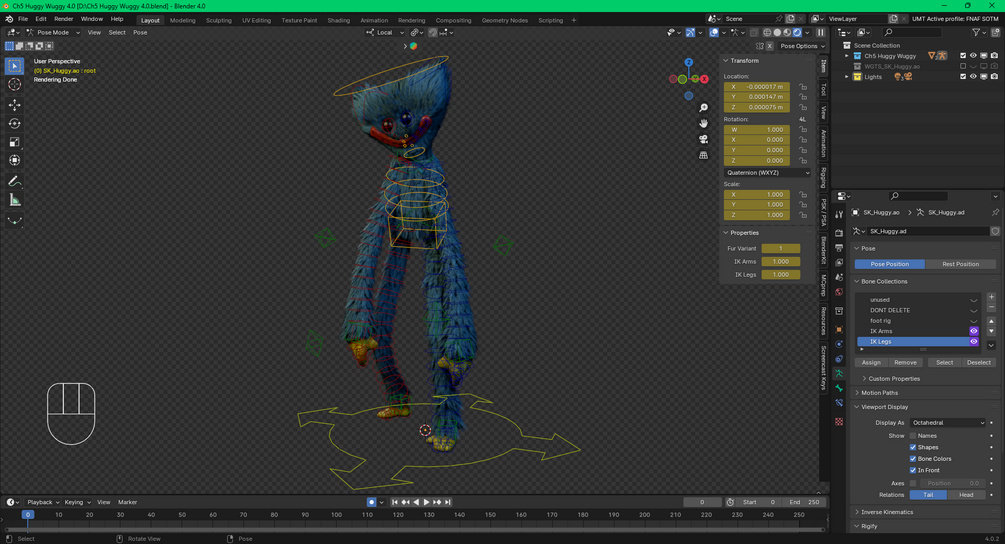
Task: Open Bone properties tab
Action: tap(839, 388)
